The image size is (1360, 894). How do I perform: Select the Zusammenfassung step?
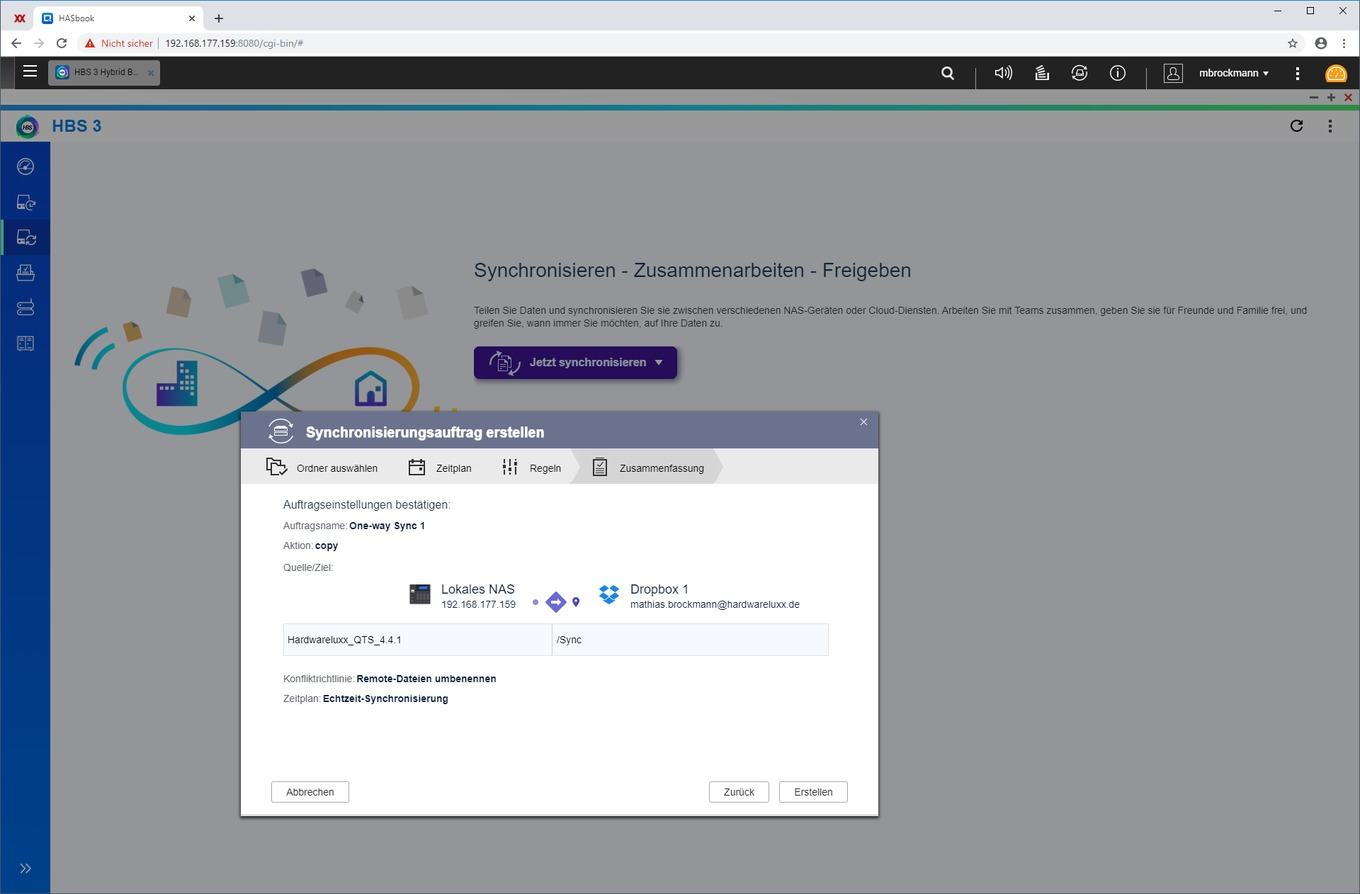tap(648, 467)
